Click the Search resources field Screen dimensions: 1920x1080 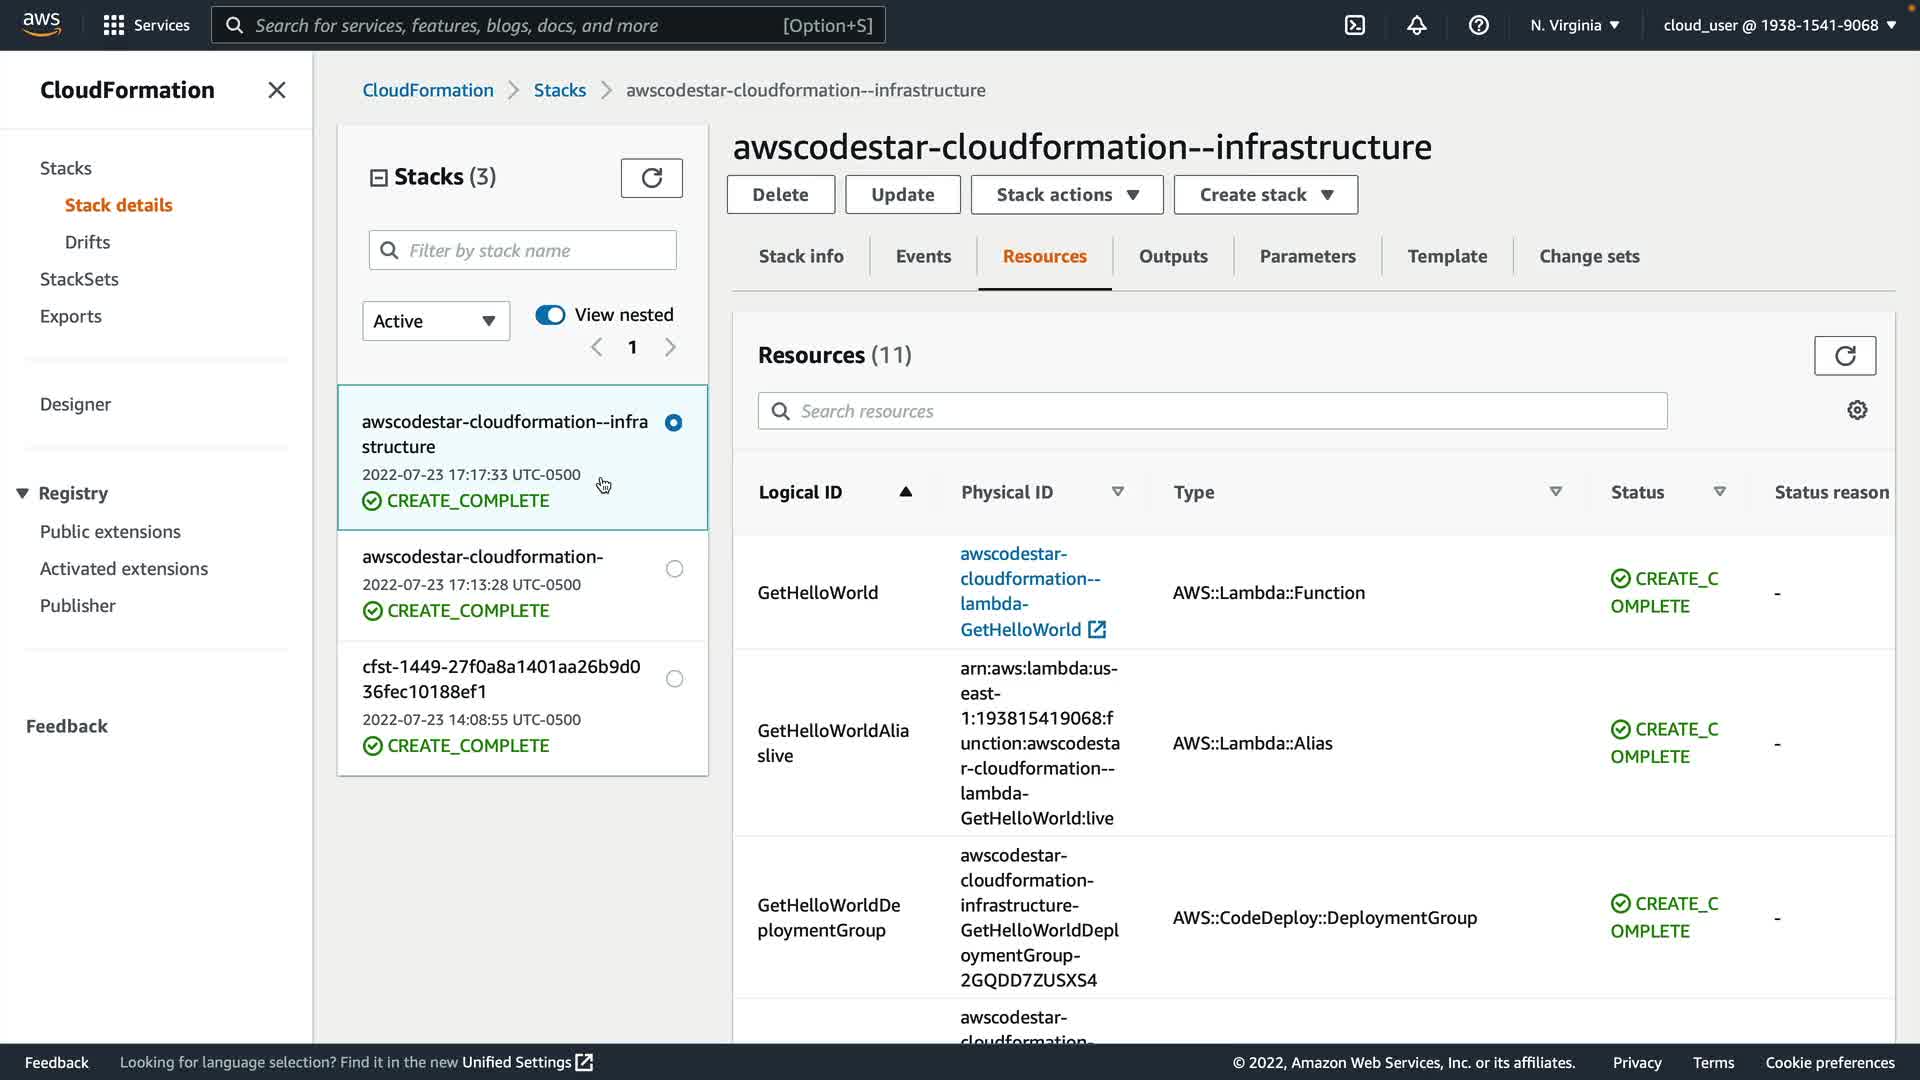pyautogui.click(x=1212, y=411)
